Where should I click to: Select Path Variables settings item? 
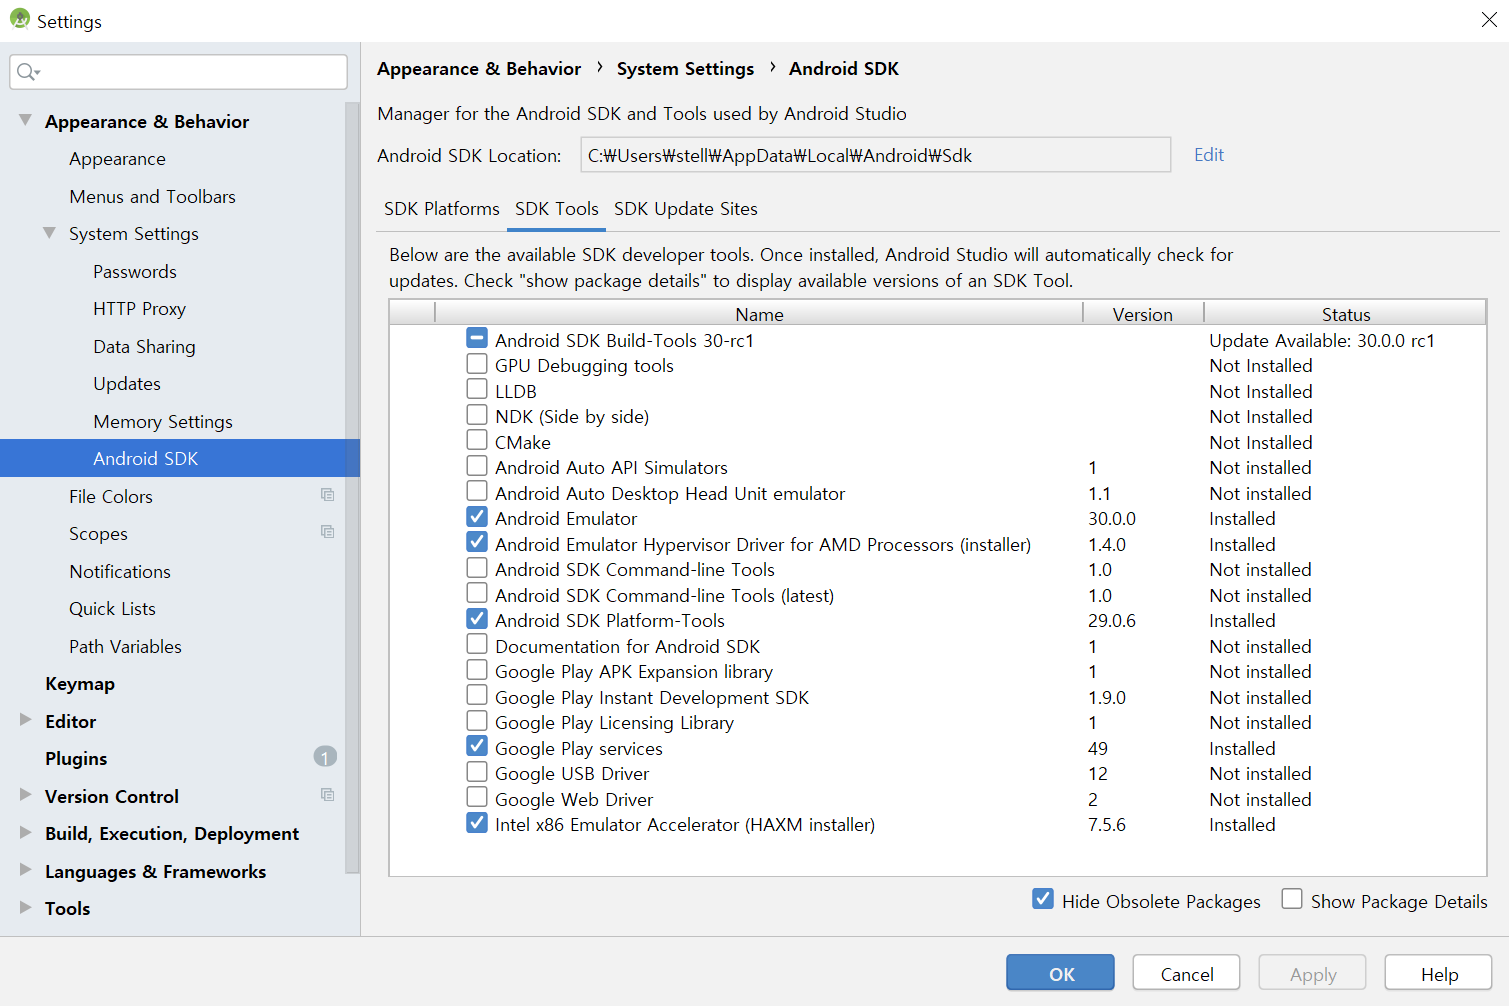point(125,647)
